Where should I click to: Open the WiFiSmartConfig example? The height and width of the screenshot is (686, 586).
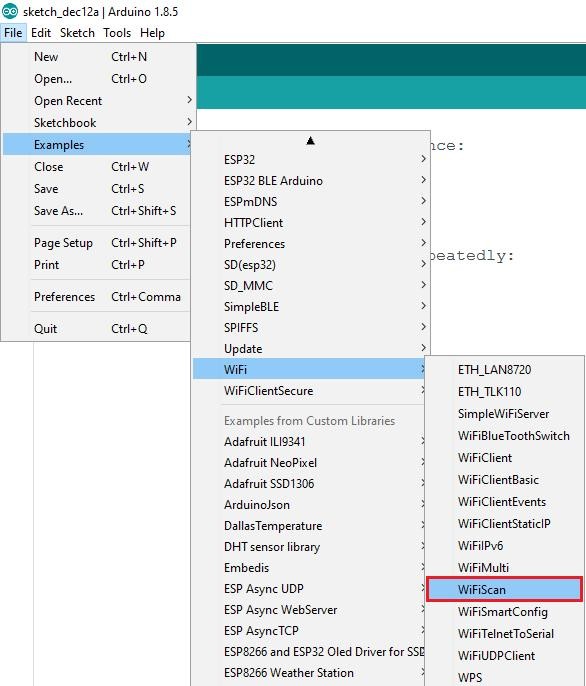pyautogui.click(x=505, y=612)
